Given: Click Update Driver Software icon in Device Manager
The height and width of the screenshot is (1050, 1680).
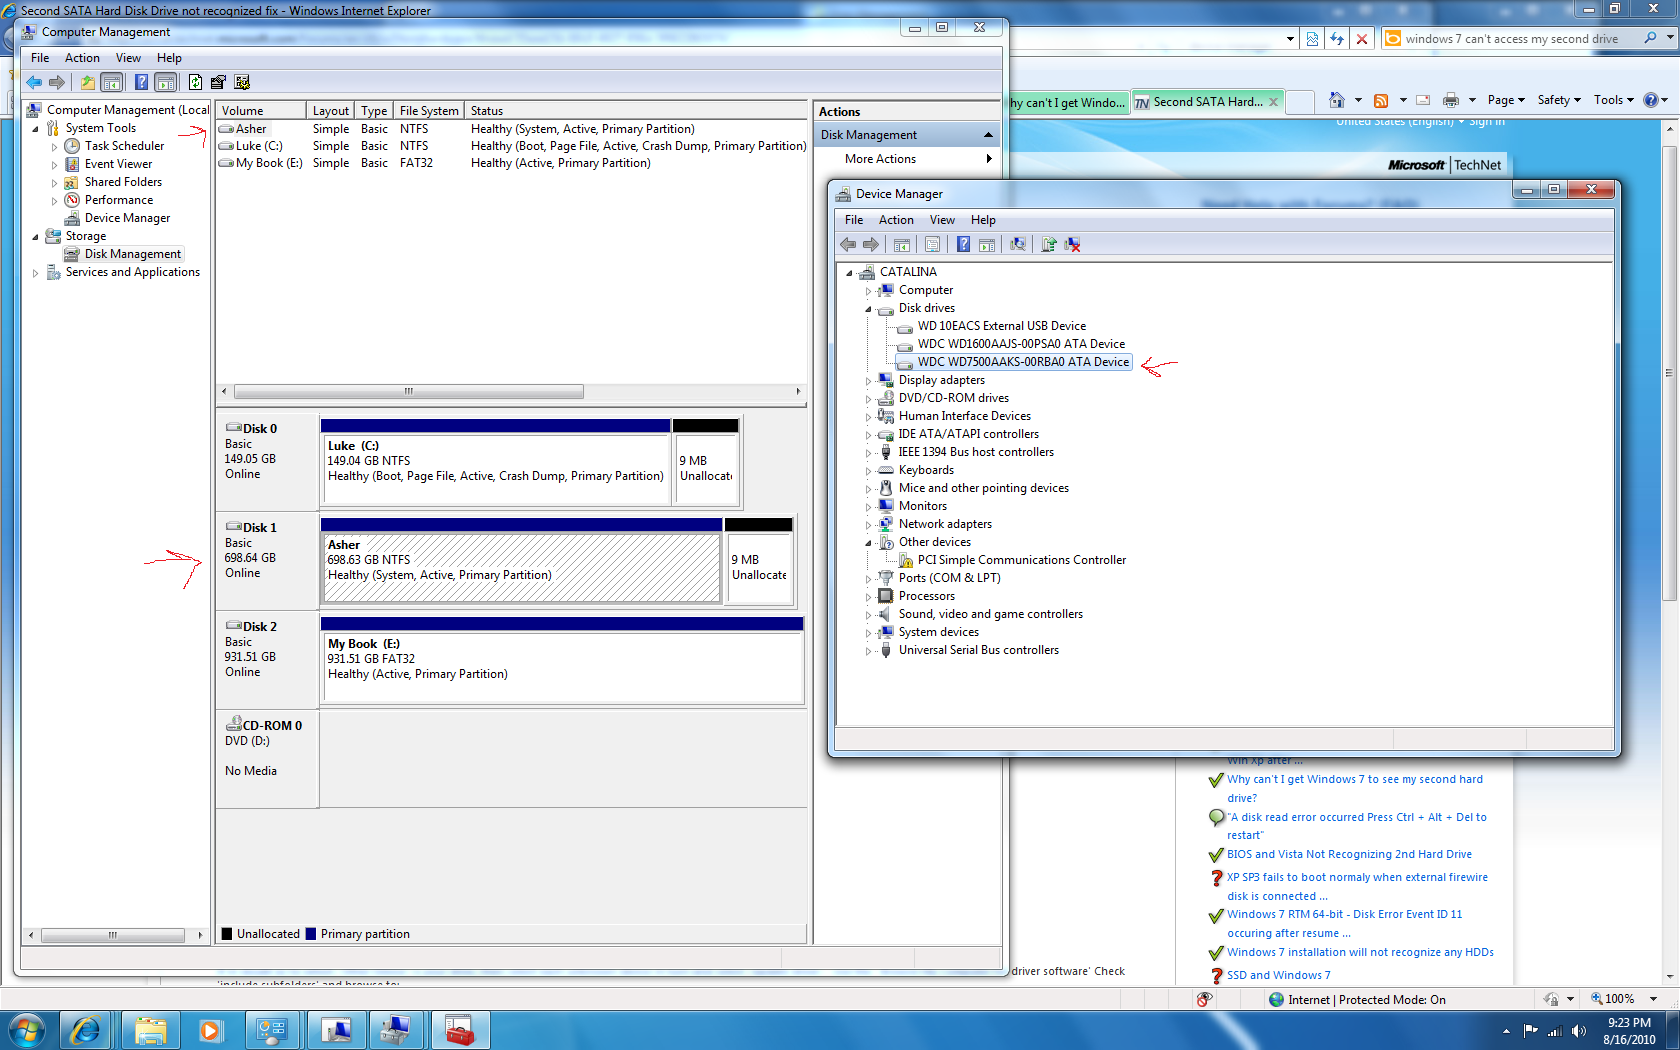Looking at the screenshot, I should 1049,244.
